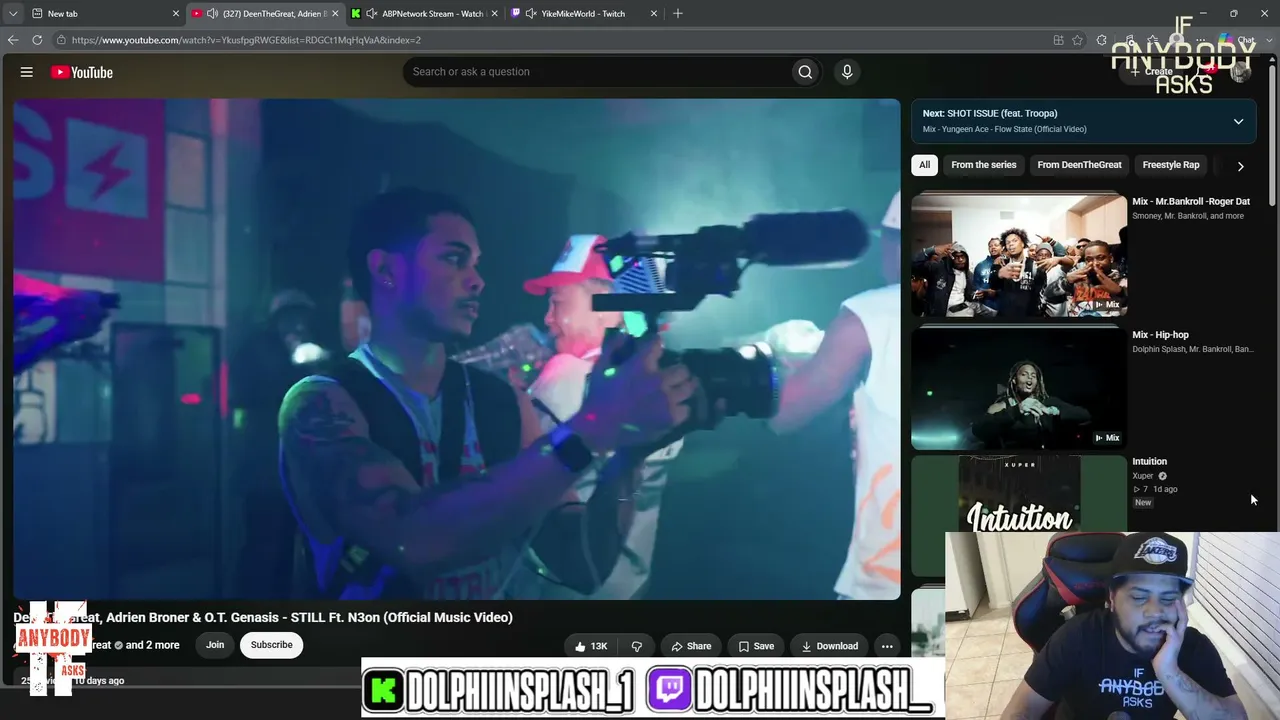Open the browser extensions puzzle icon

(x=1101, y=40)
